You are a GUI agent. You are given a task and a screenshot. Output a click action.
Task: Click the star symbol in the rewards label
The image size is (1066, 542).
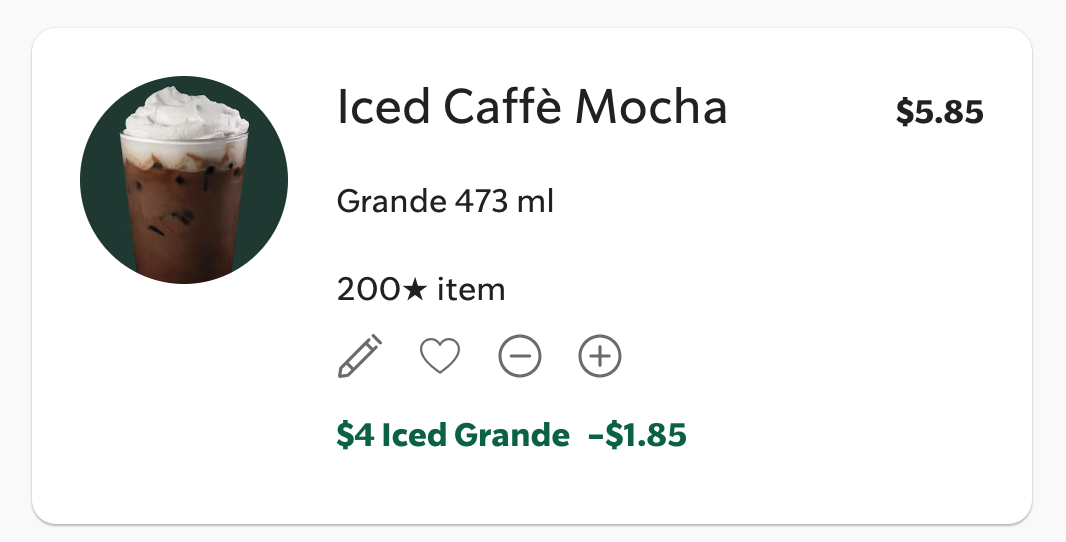point(415,290)
